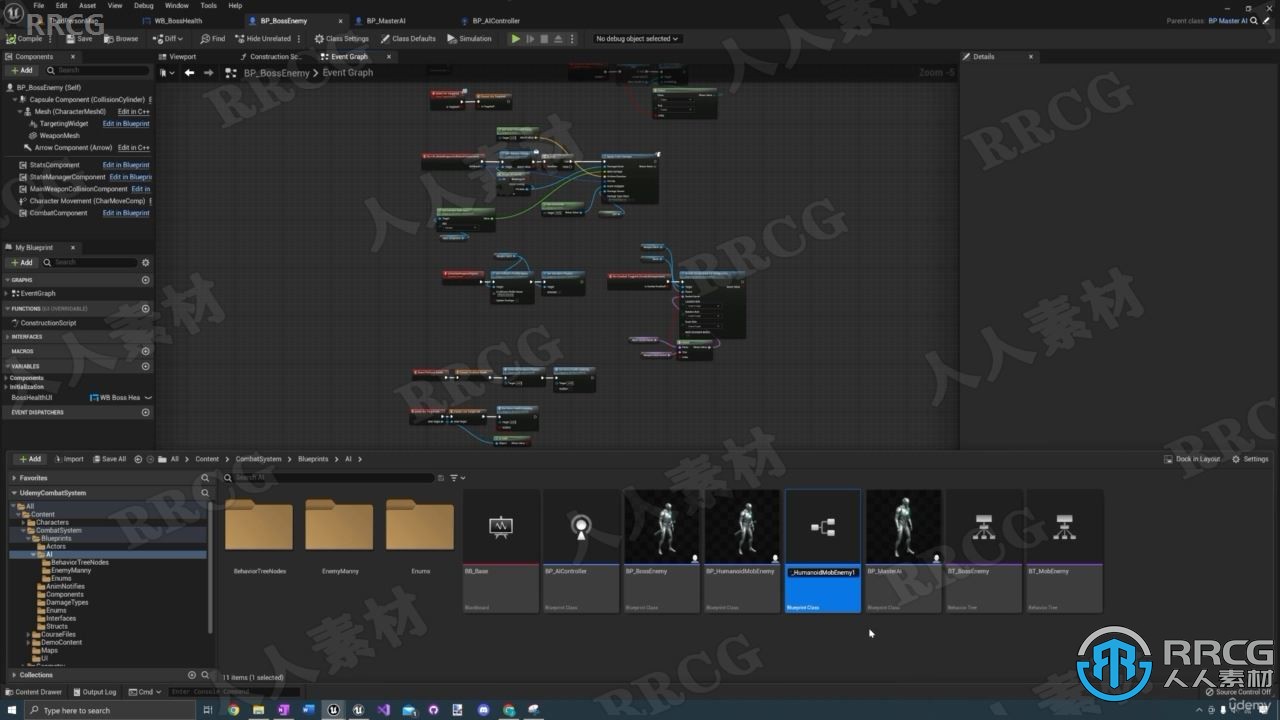Viewport: 1280px width, 720px height.
Task: Add new variable with plus icon
Action: [145, 366]
